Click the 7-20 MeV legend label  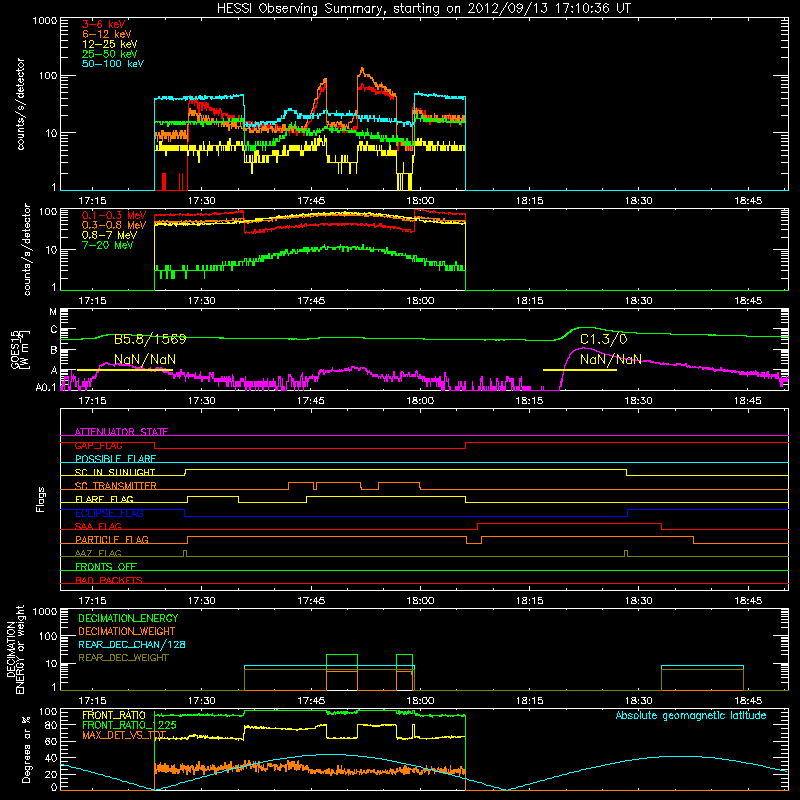pos(107,245)
